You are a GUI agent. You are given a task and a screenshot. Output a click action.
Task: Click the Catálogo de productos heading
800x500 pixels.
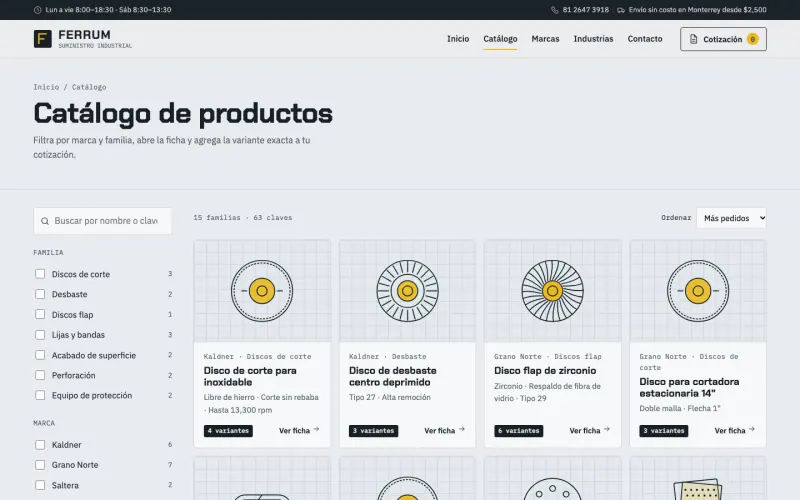pyautogui.click(x=183, y=113)
